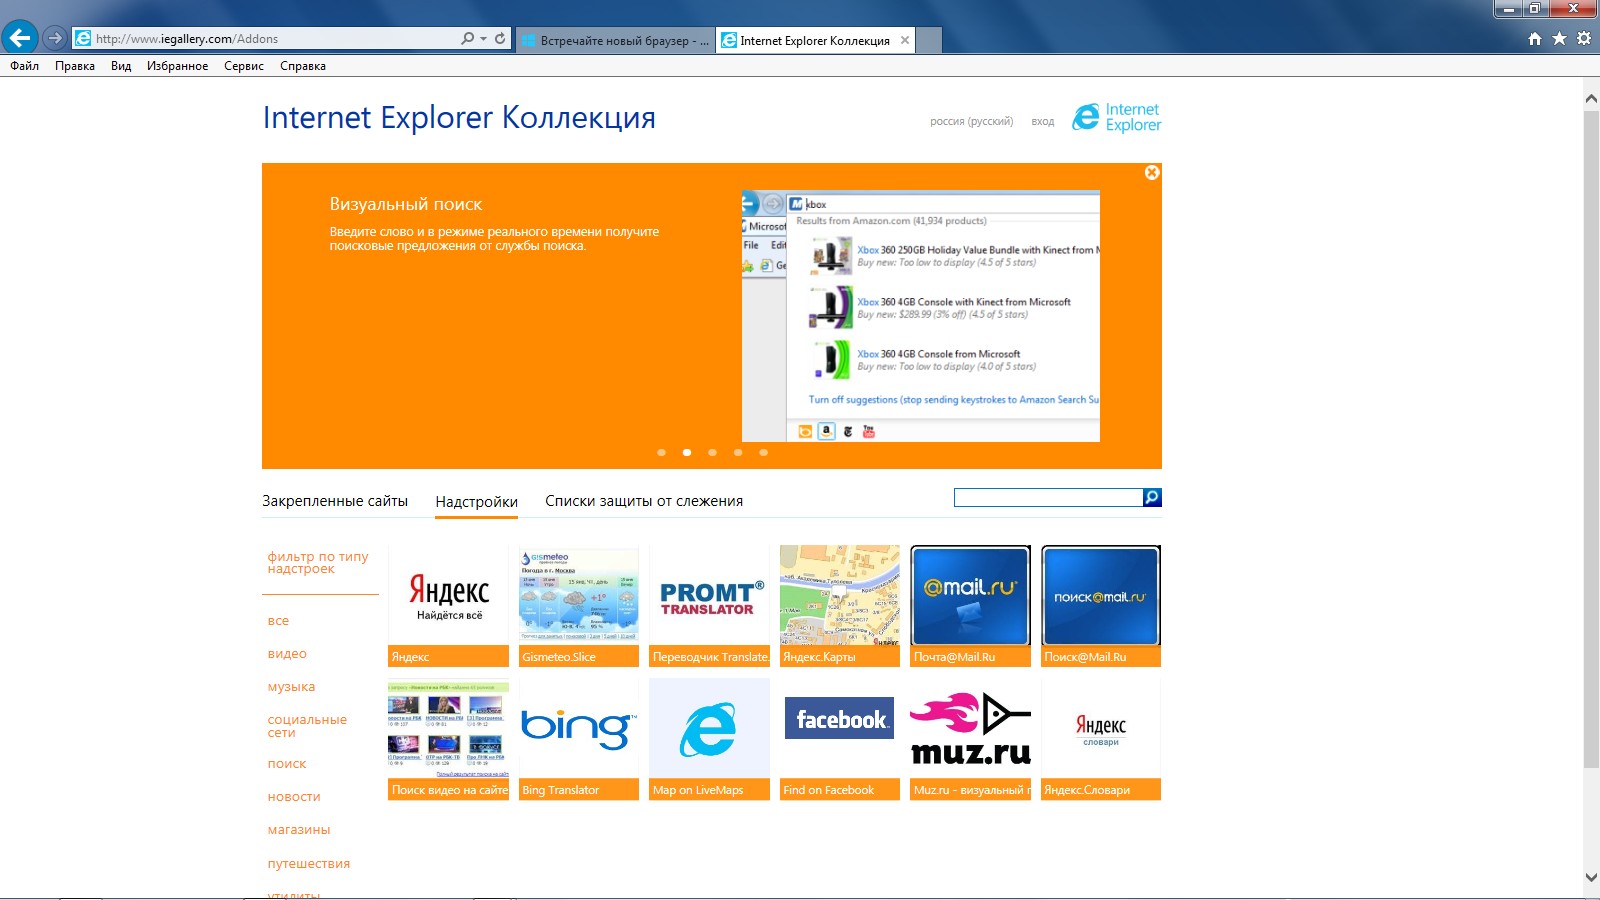The width and height of the screenshot is (1600, 900).
Task: Open the Home page icon
Action: (x=1535, y=39)
